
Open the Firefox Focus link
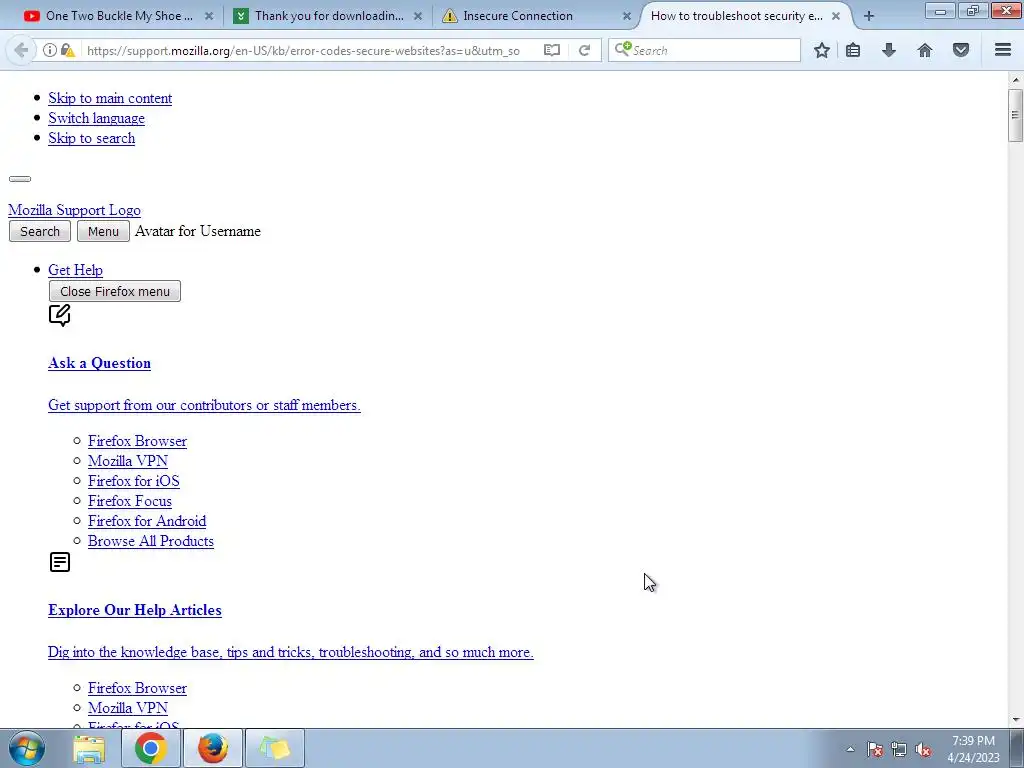130,501
